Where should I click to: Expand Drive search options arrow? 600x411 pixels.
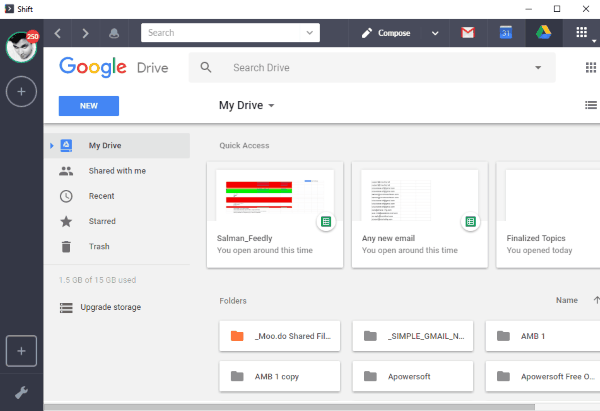[x=538, y=68]
